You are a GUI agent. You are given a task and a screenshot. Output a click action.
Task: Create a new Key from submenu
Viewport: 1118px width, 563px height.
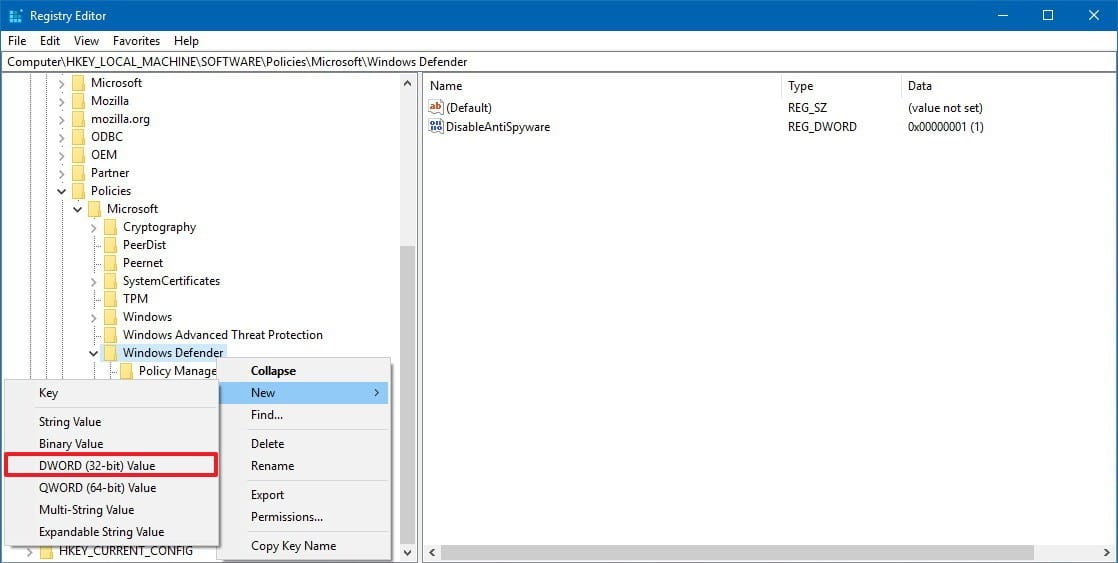(111, 393)
